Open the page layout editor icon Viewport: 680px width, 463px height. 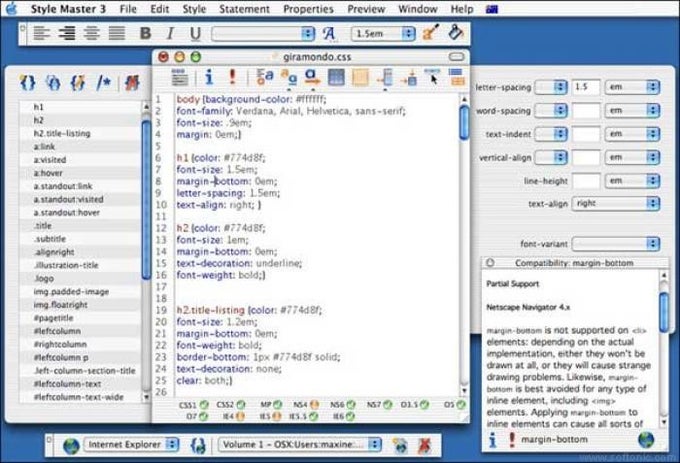click(x=456, y=77)
